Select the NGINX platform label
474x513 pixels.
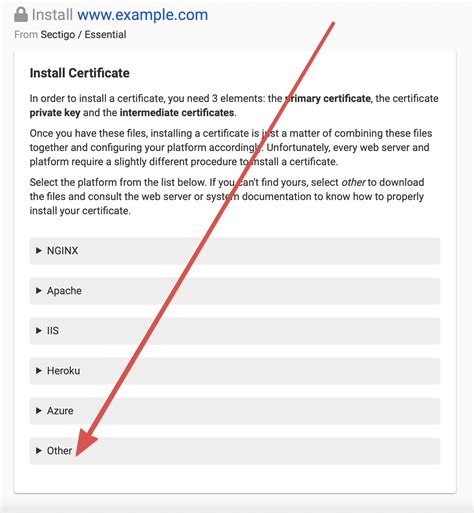[62, 251]
